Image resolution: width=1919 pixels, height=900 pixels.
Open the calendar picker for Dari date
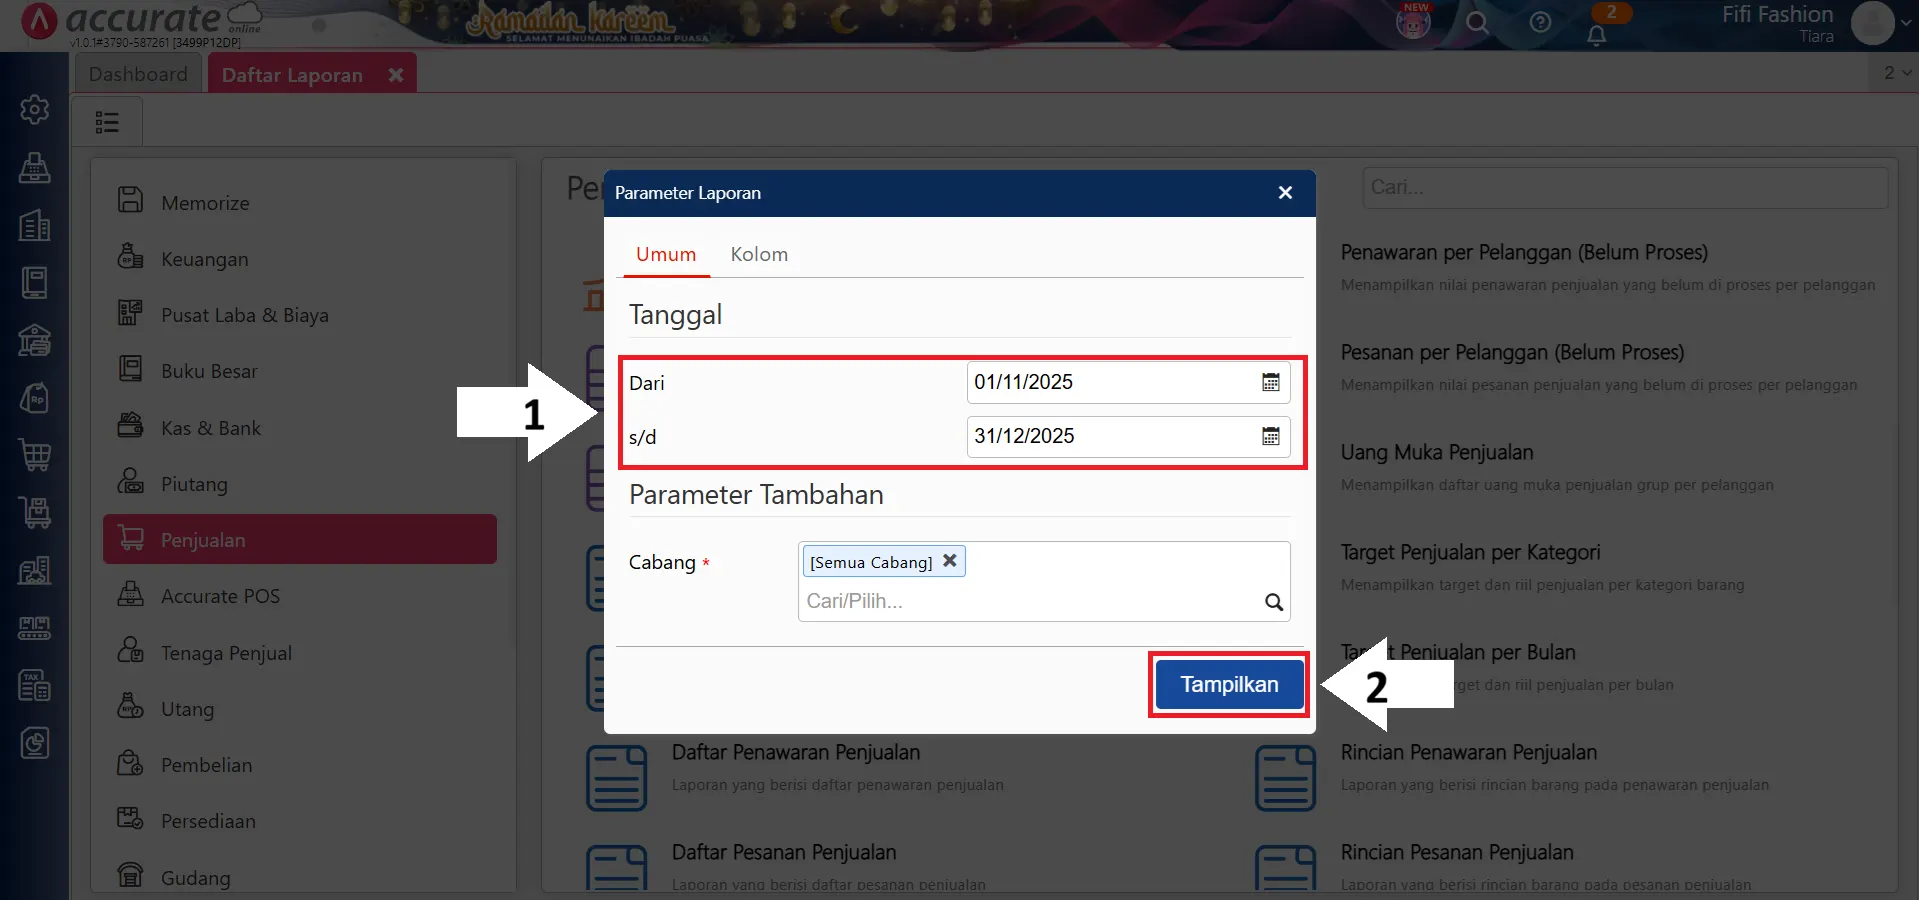(1270, 383)
